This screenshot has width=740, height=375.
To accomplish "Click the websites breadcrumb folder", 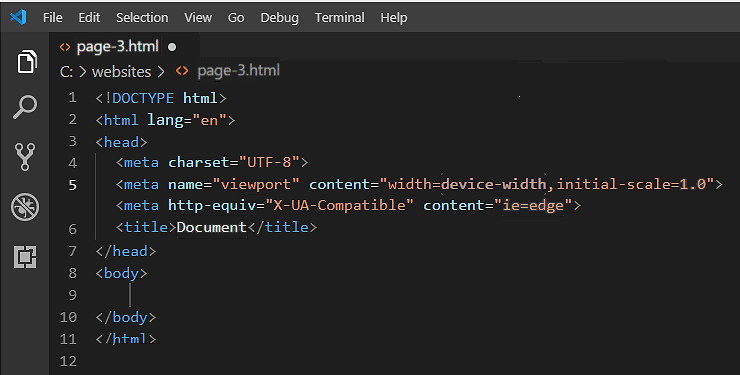I will coord(122,72).
